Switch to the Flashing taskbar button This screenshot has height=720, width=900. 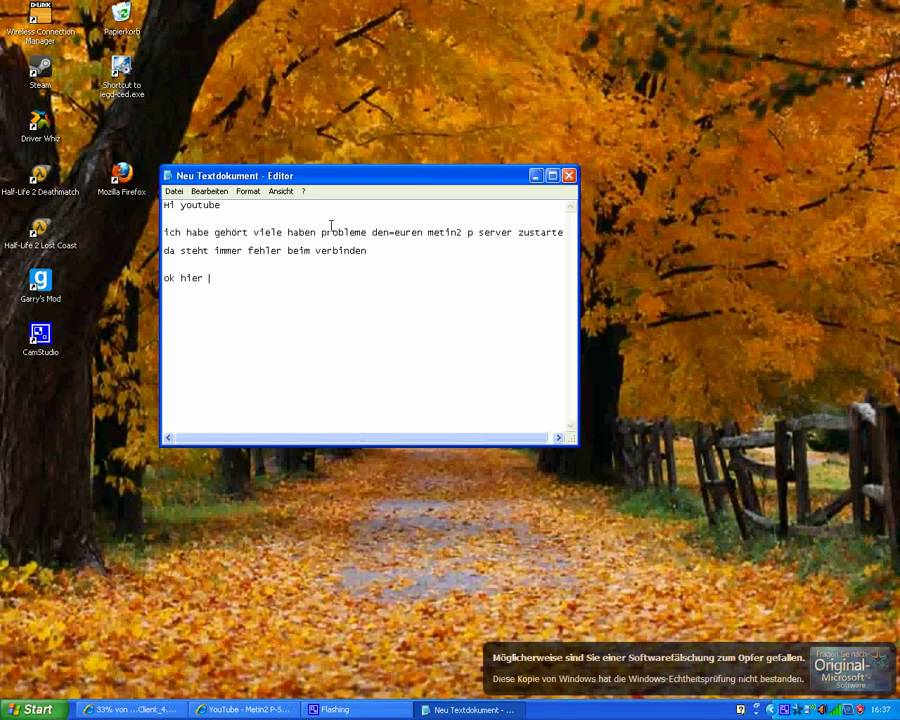(x=356, y=710)
